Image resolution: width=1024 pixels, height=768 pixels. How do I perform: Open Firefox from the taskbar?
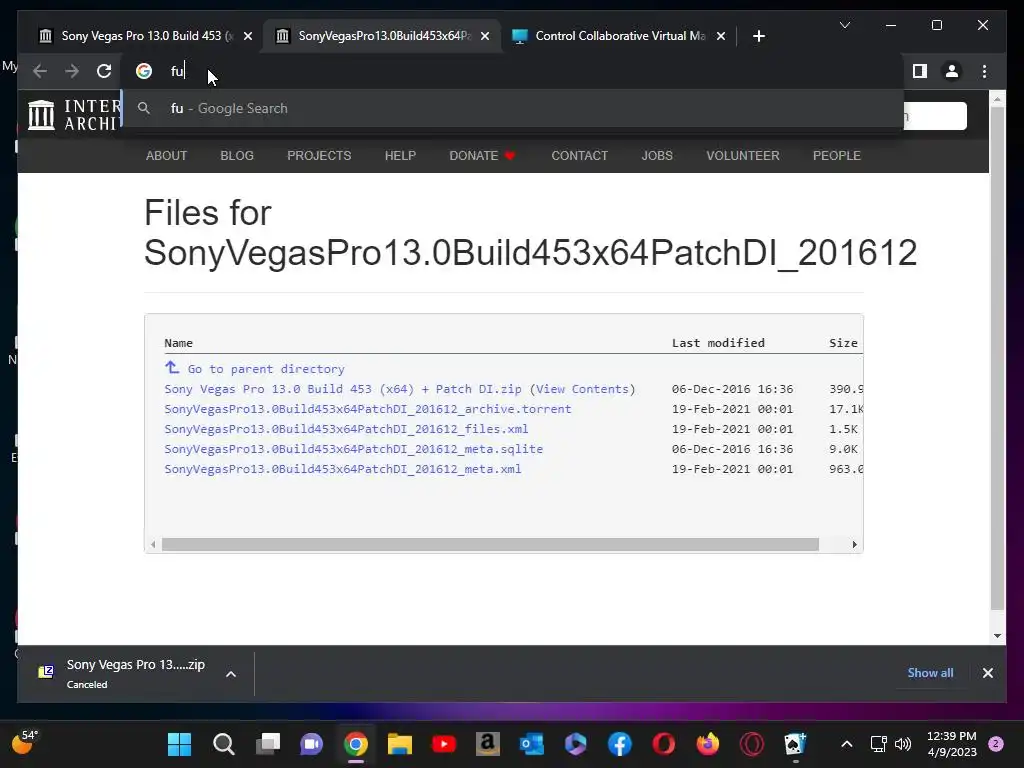tap(707, 744)
